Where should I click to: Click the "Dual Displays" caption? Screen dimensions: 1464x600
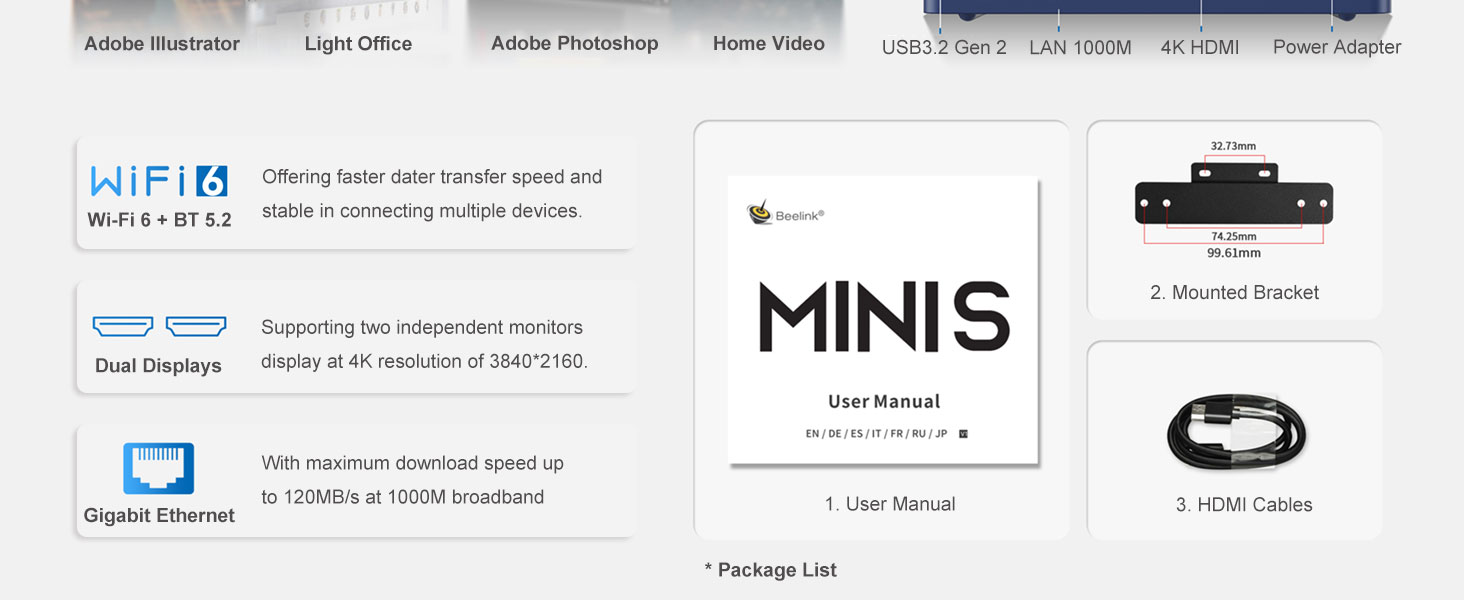point(158,366)
